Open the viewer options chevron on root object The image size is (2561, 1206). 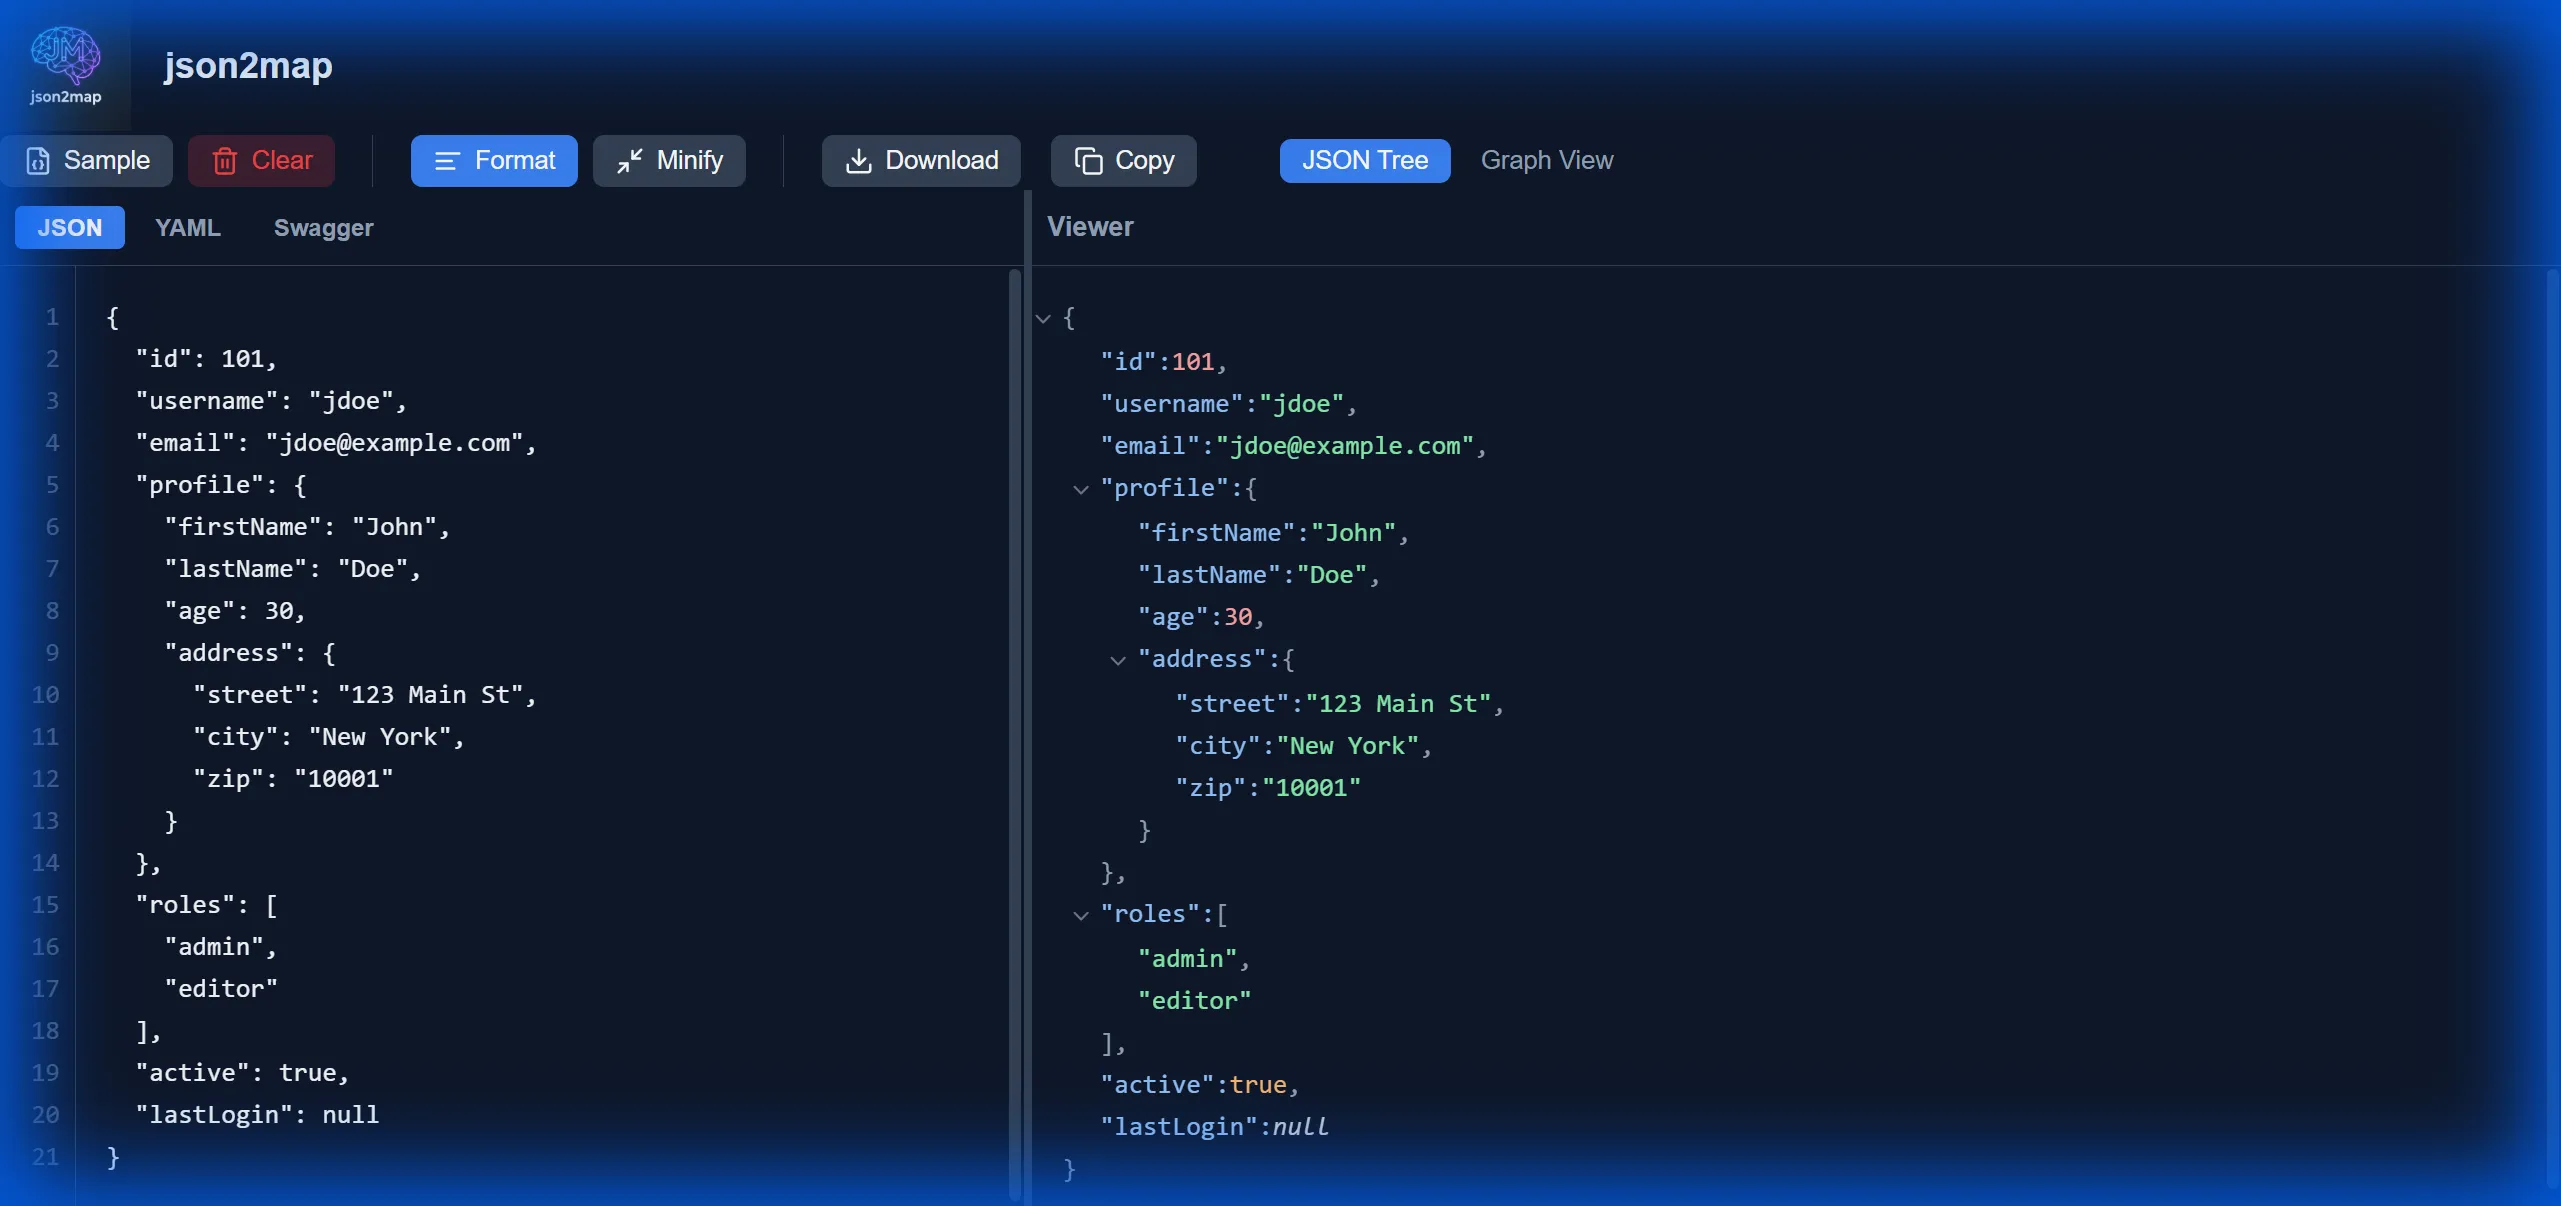click(1042, 319)
